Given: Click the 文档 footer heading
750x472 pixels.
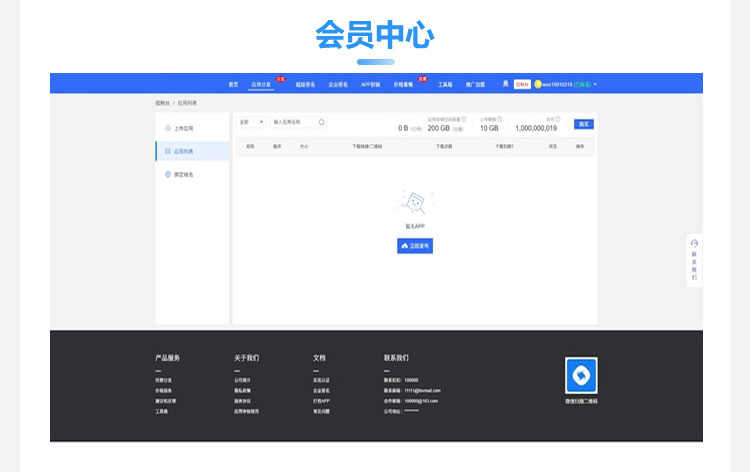Looking at the screenshot, I should pyautogui.click(x=319, y=358).
